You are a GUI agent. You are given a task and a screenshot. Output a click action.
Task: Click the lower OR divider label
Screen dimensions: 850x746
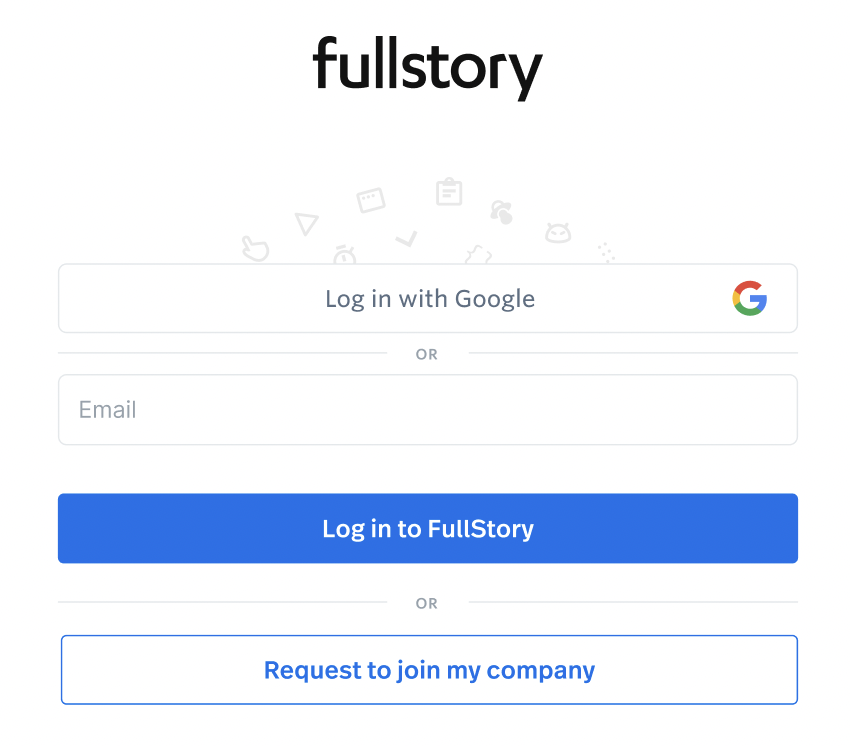click(427, 603)
